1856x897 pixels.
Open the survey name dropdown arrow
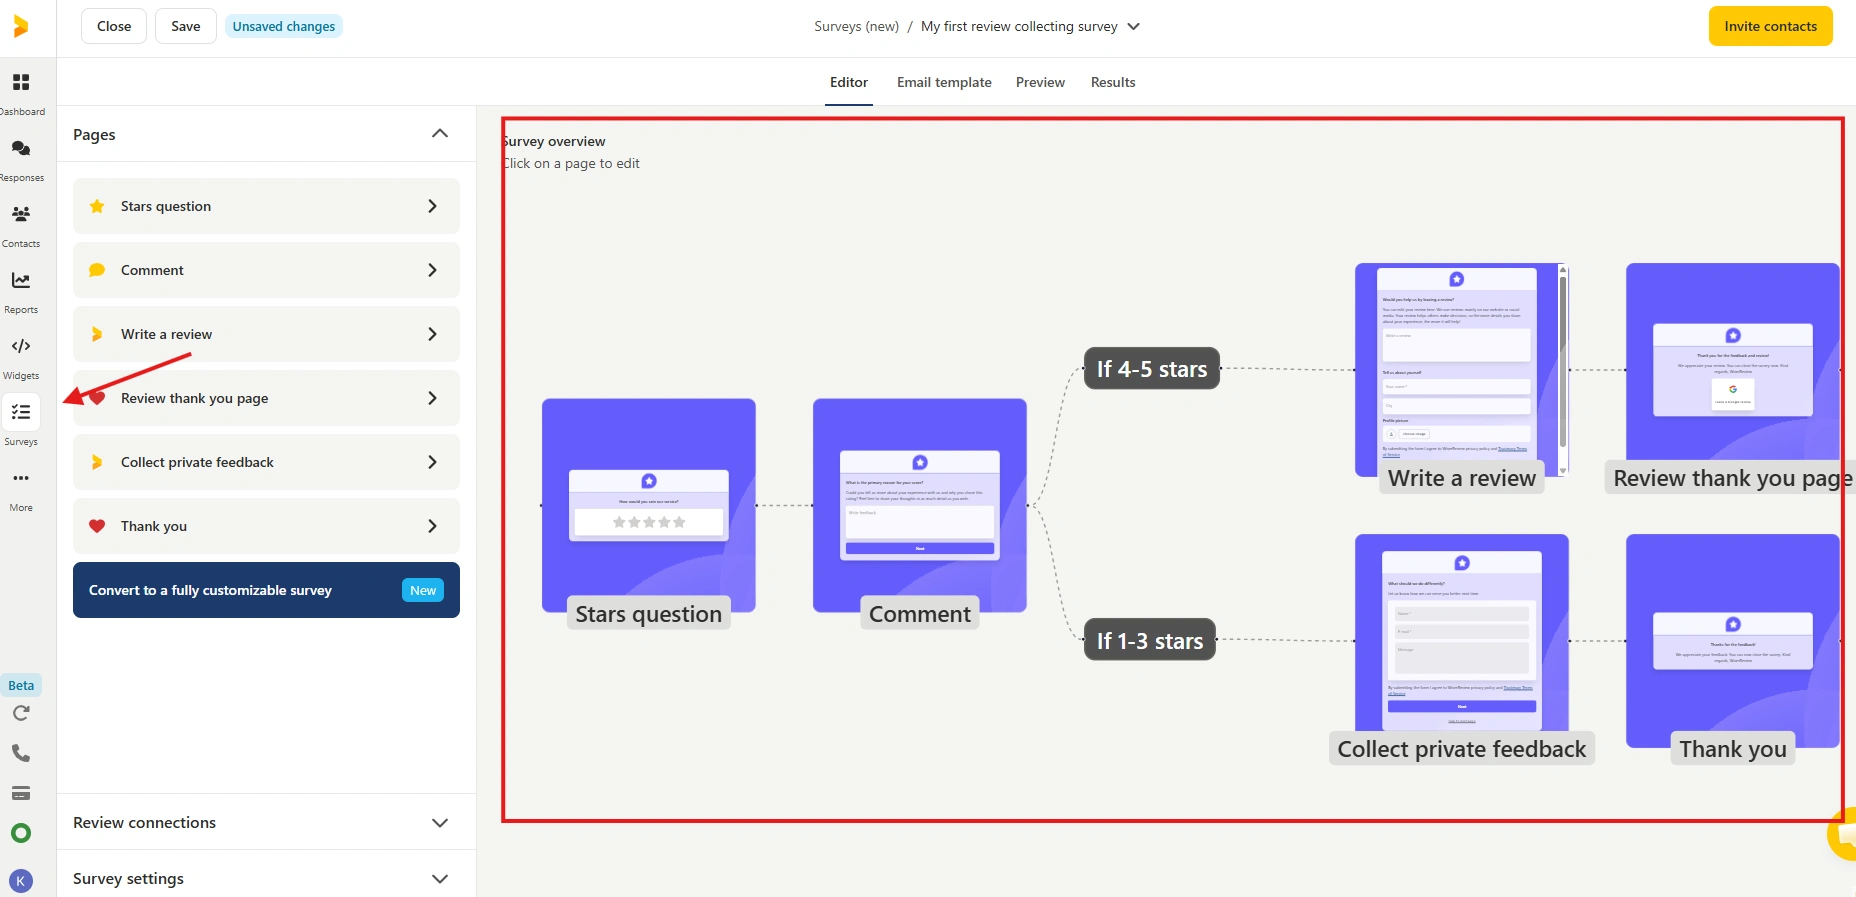point(1133,27)
